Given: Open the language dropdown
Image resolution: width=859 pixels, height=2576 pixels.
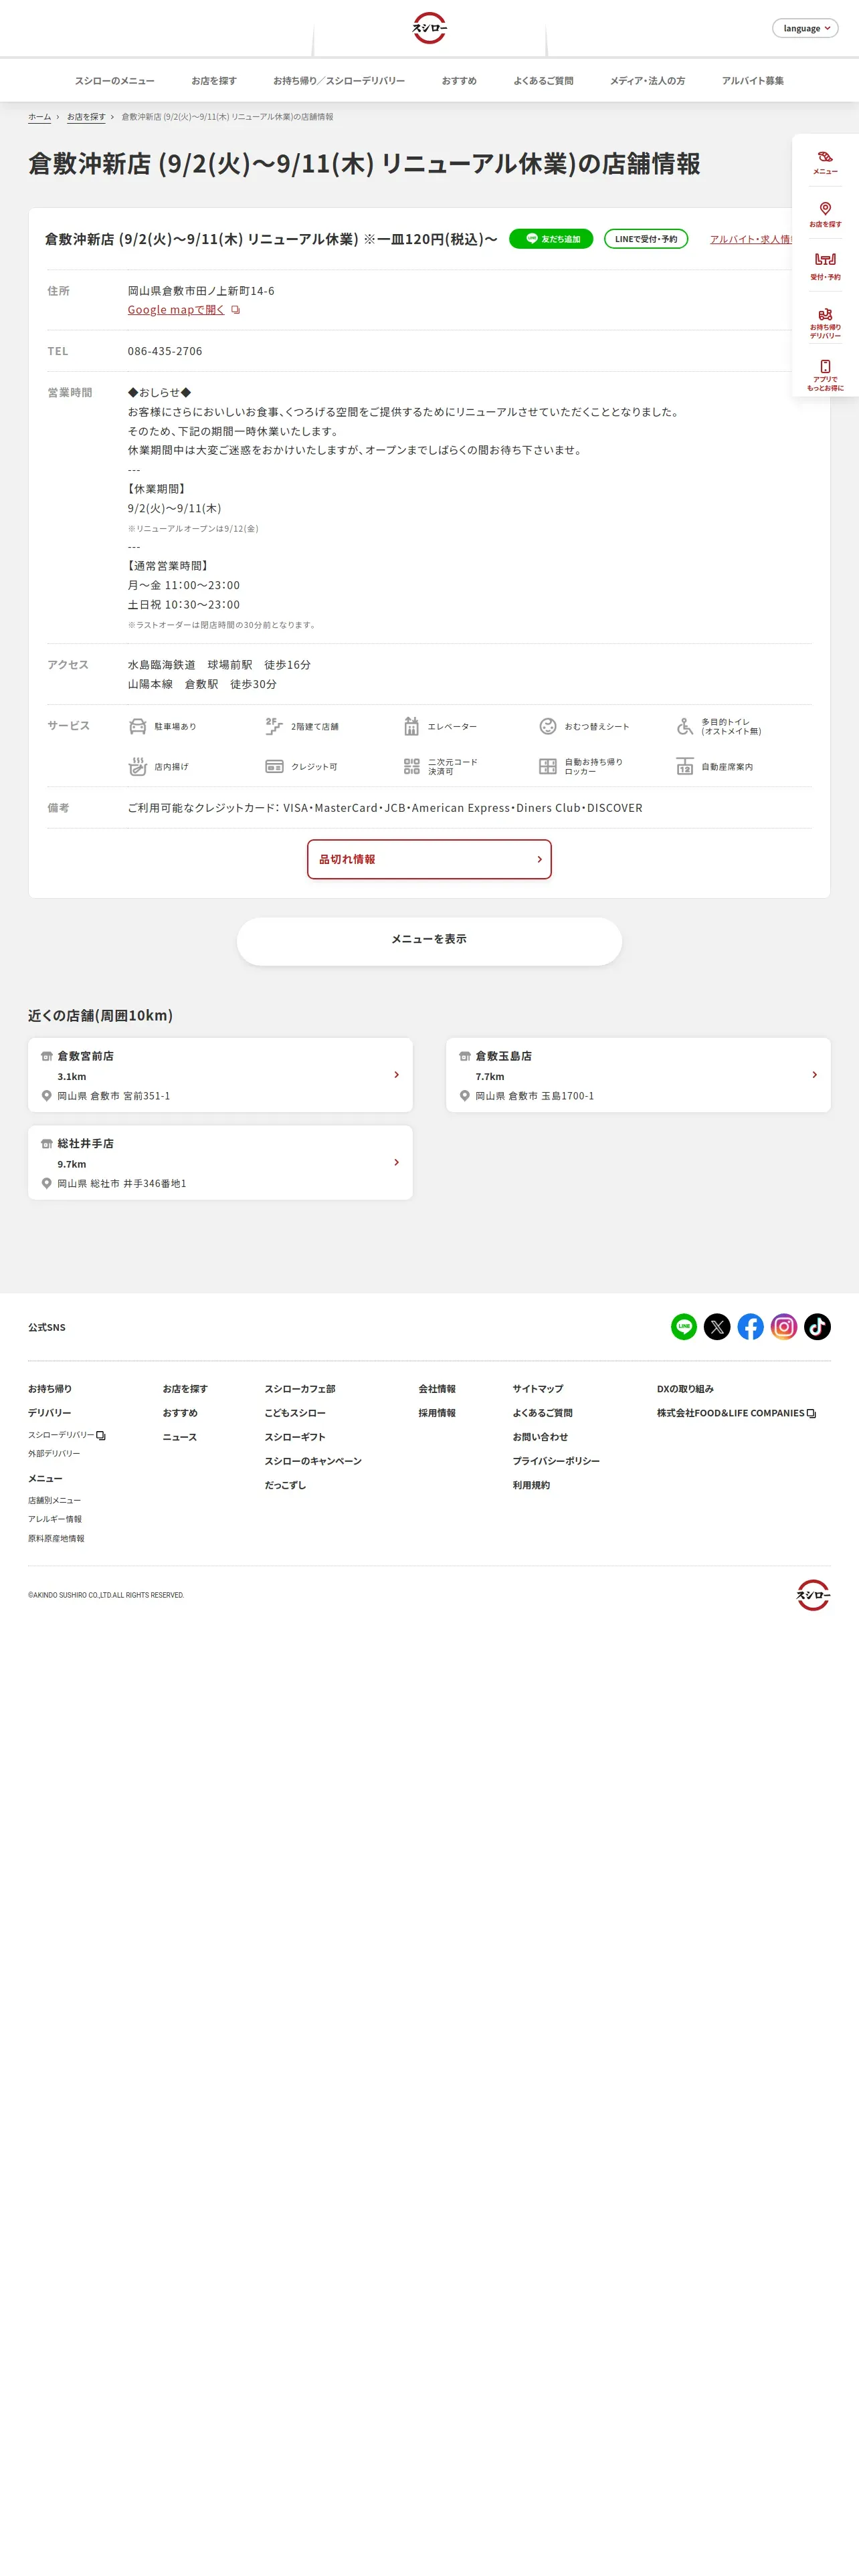Looking at the screenshot, I should (805, 28).
